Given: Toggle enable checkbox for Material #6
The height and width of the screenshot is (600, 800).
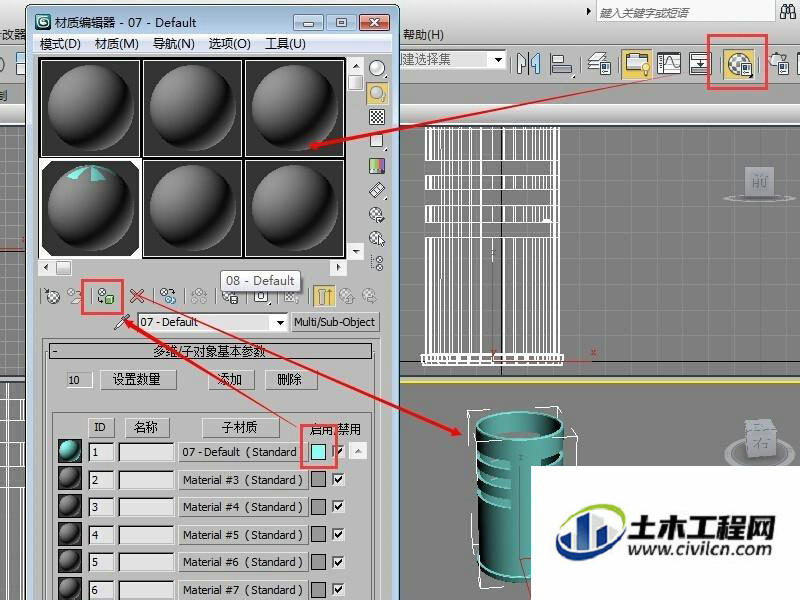Looking at the screenshot, I should point(338,562).
